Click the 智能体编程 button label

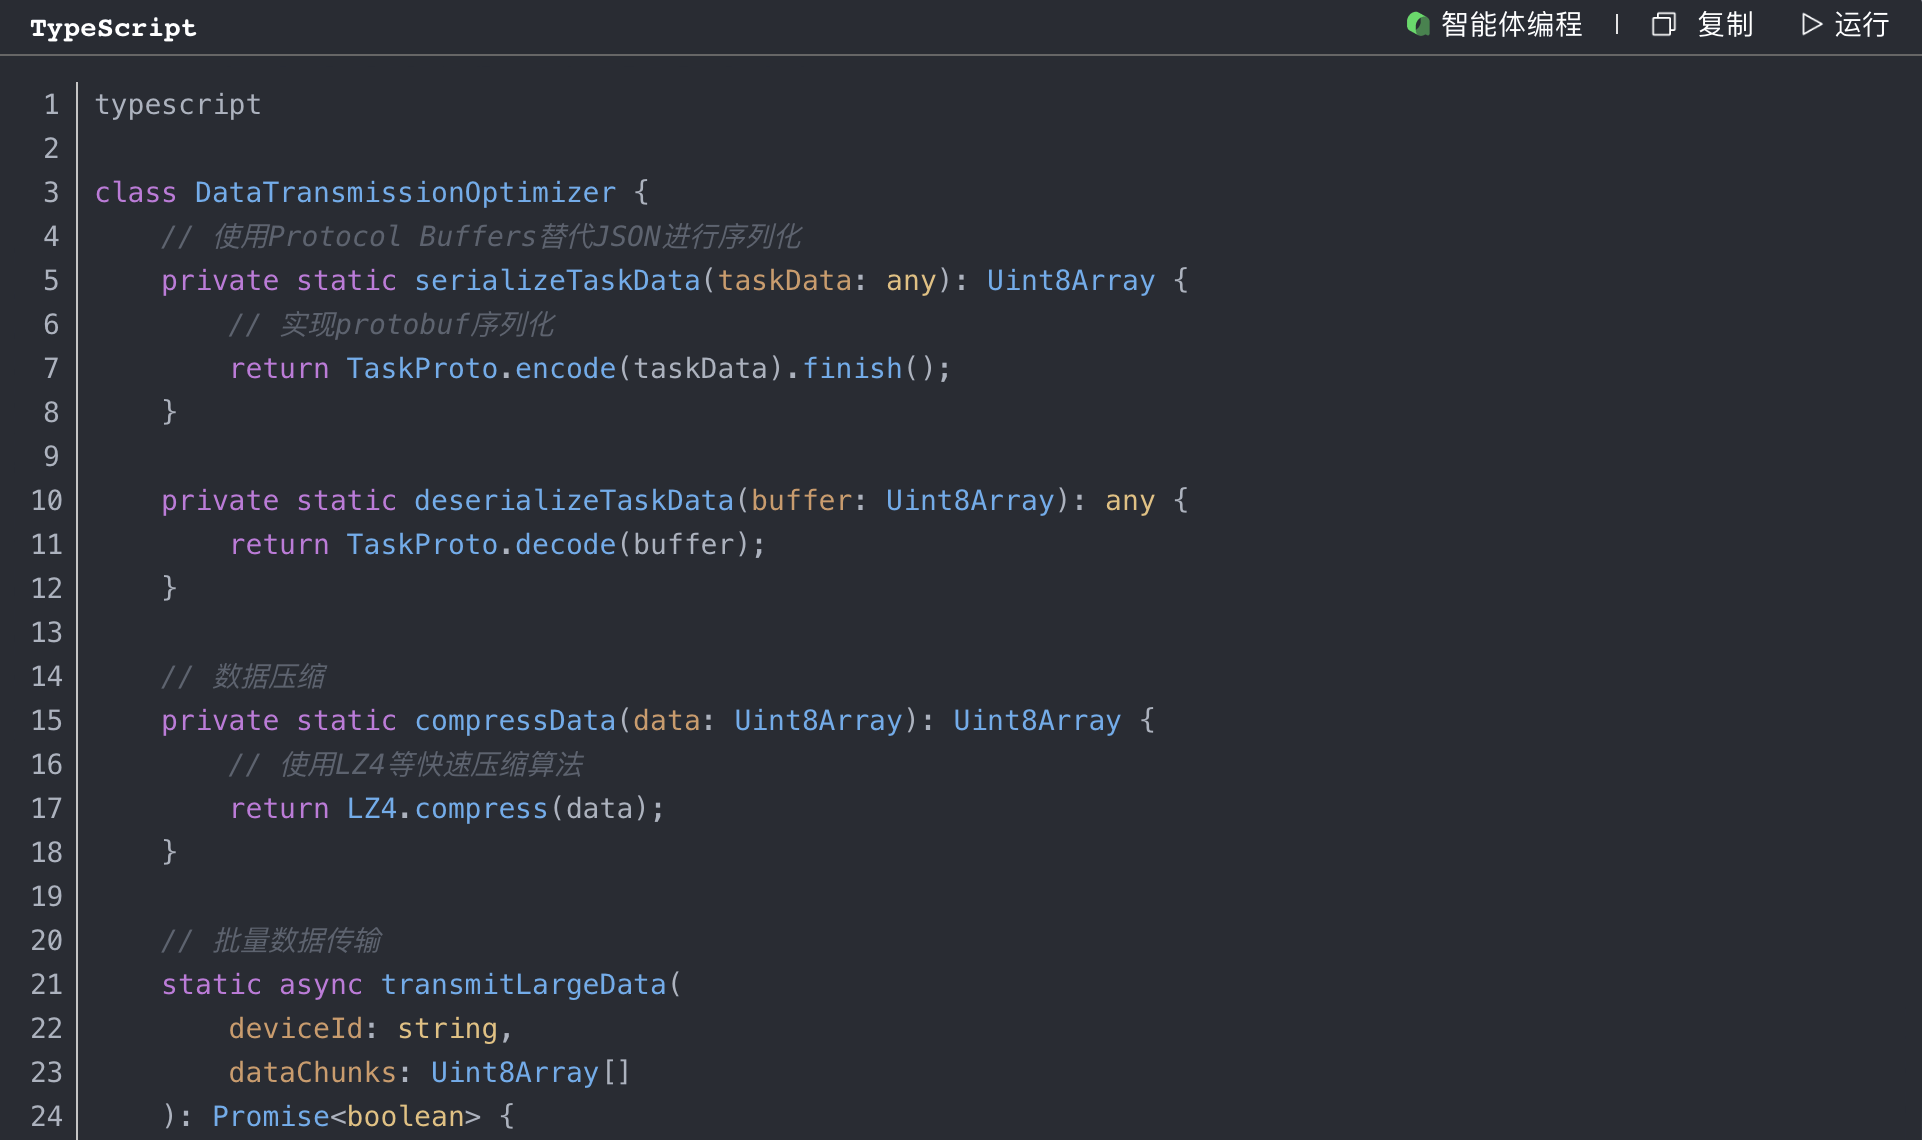(1511, 24)
